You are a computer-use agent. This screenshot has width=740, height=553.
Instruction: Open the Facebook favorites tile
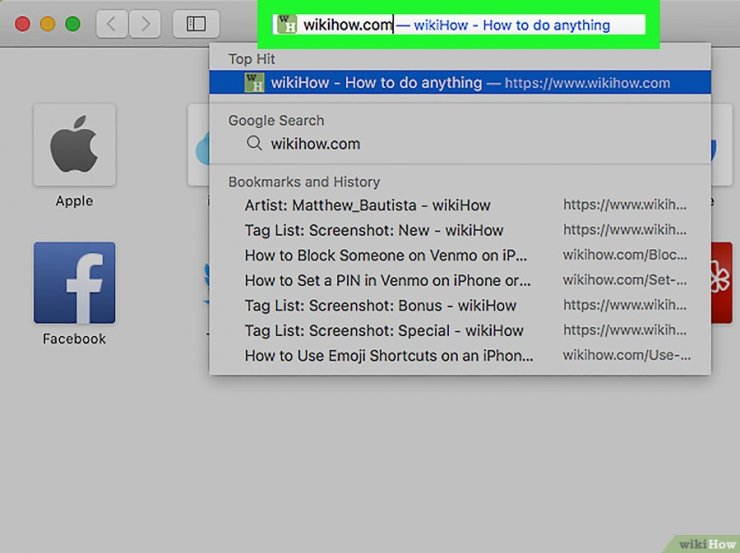coord(75,283)
